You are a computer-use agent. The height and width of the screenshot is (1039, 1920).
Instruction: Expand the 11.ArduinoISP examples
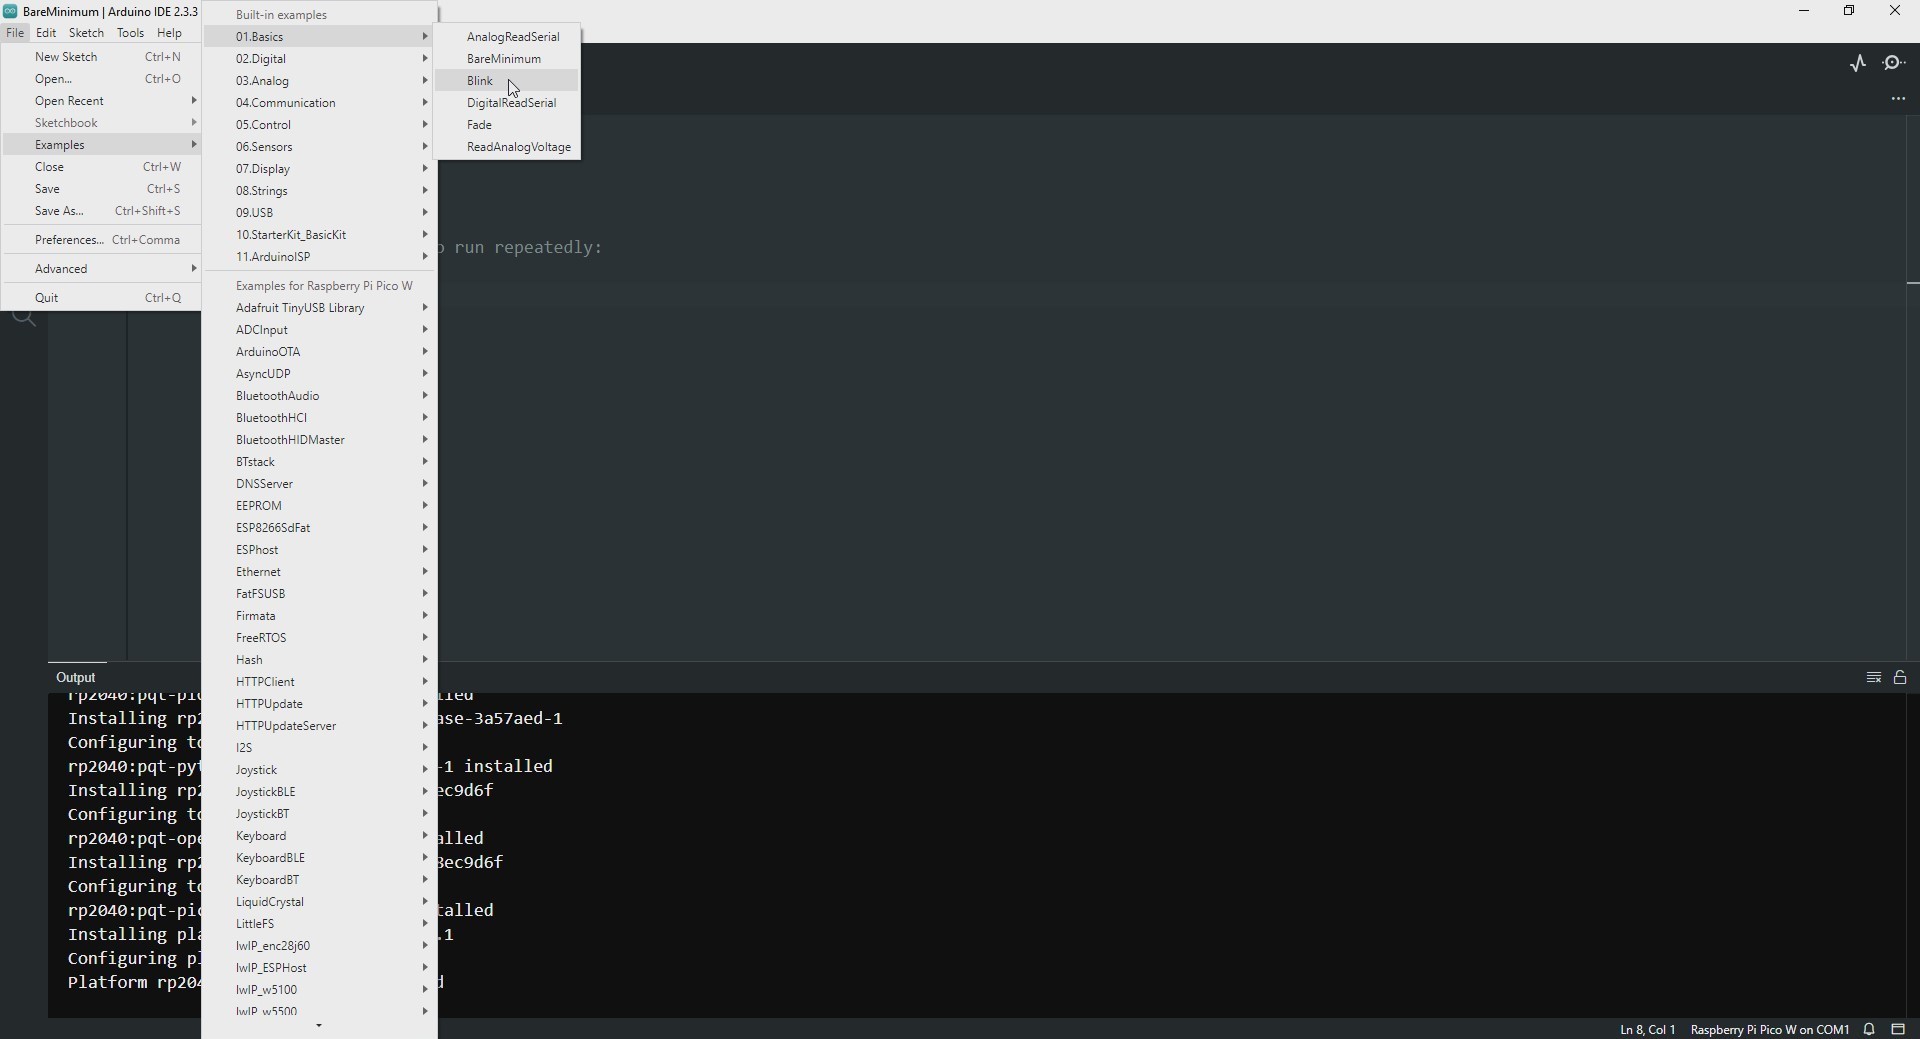point(320,257)
